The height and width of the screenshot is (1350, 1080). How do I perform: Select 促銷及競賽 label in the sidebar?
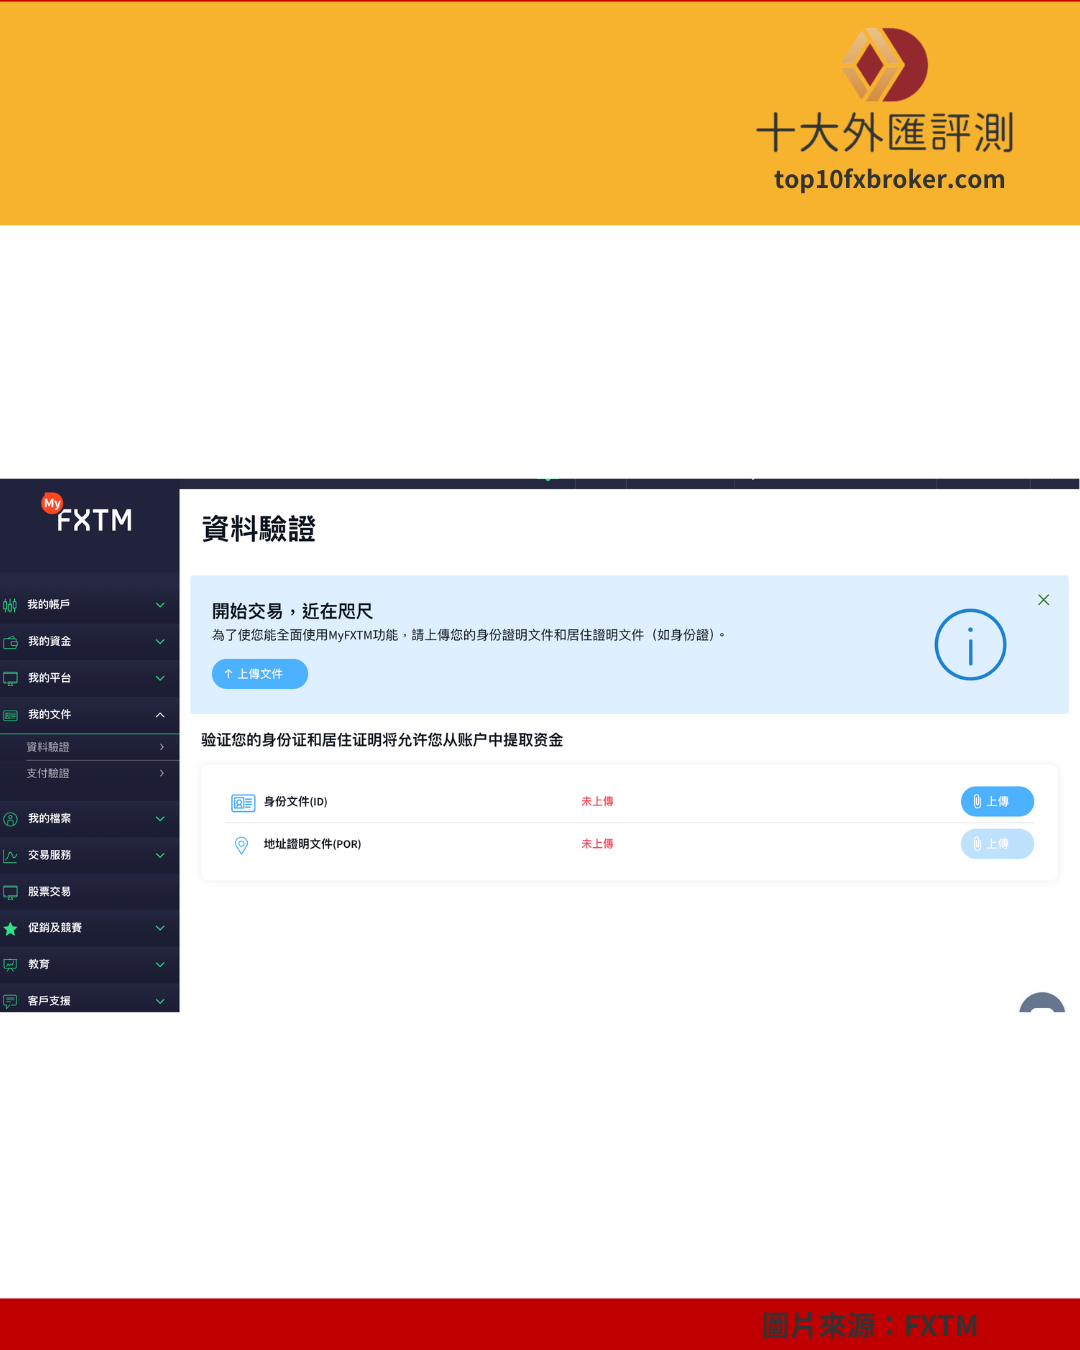pyautogui.click(x=55, y=928)
